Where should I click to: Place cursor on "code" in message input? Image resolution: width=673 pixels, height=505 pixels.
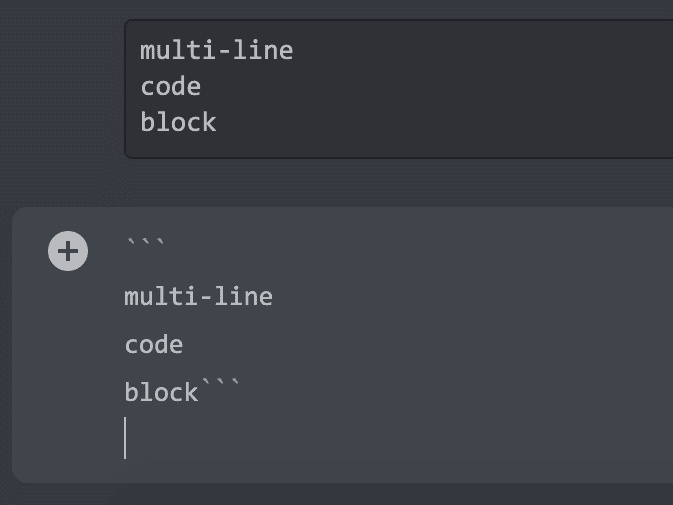(153, 345)
